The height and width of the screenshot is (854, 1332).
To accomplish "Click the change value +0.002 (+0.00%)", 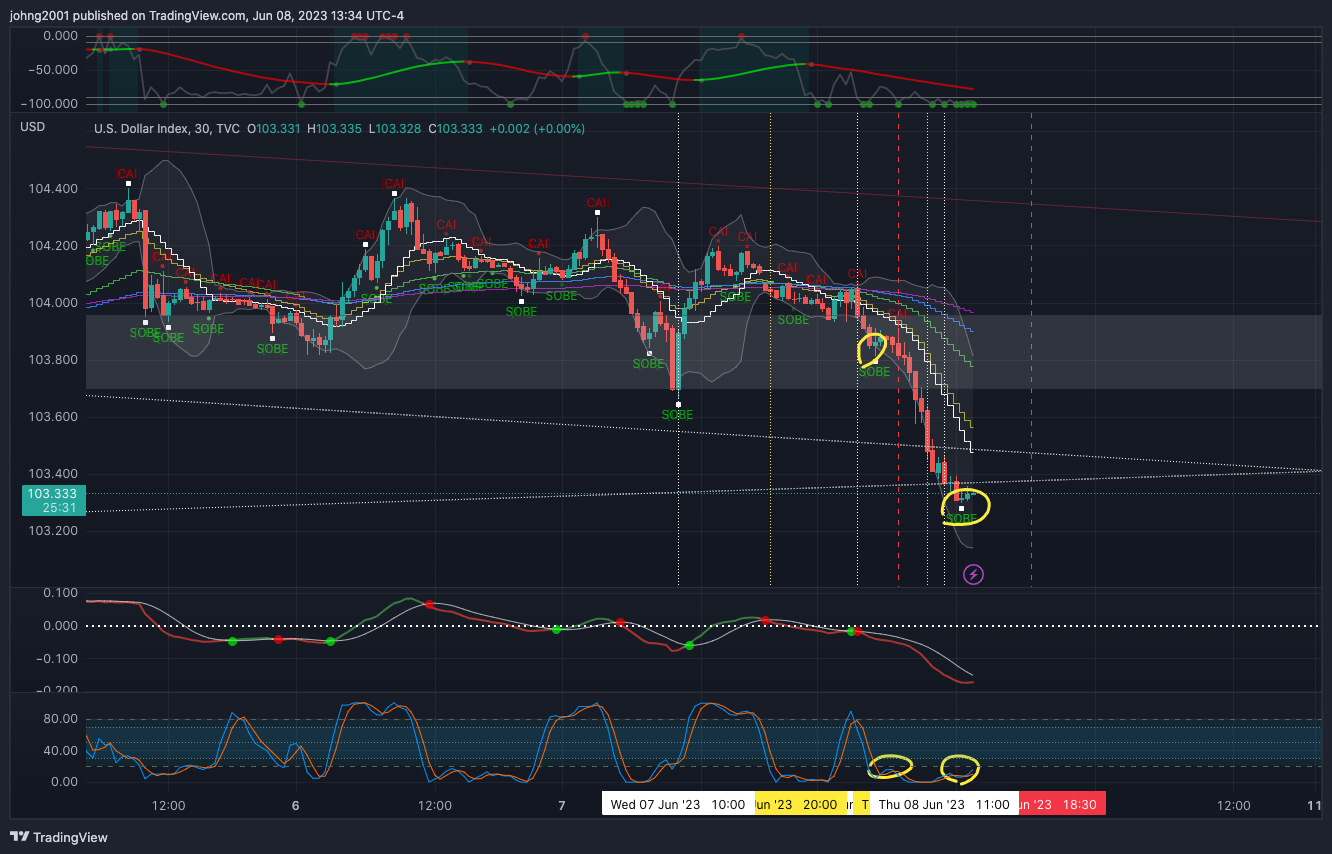I will (x=537, y=129).
